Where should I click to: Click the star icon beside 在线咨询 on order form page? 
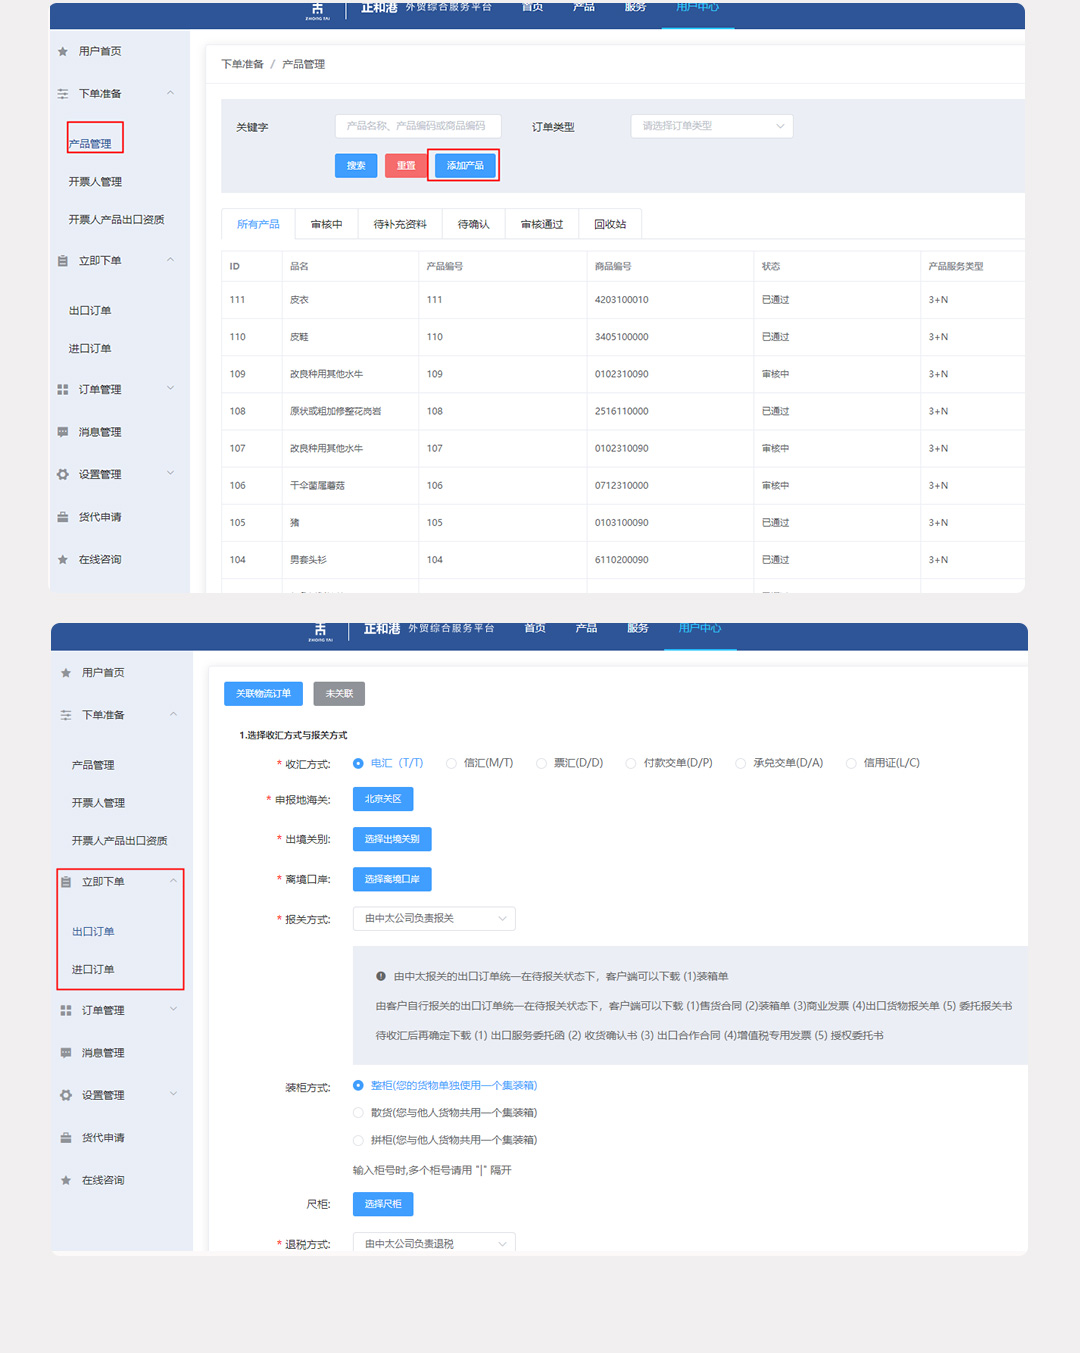point(66,1181)
